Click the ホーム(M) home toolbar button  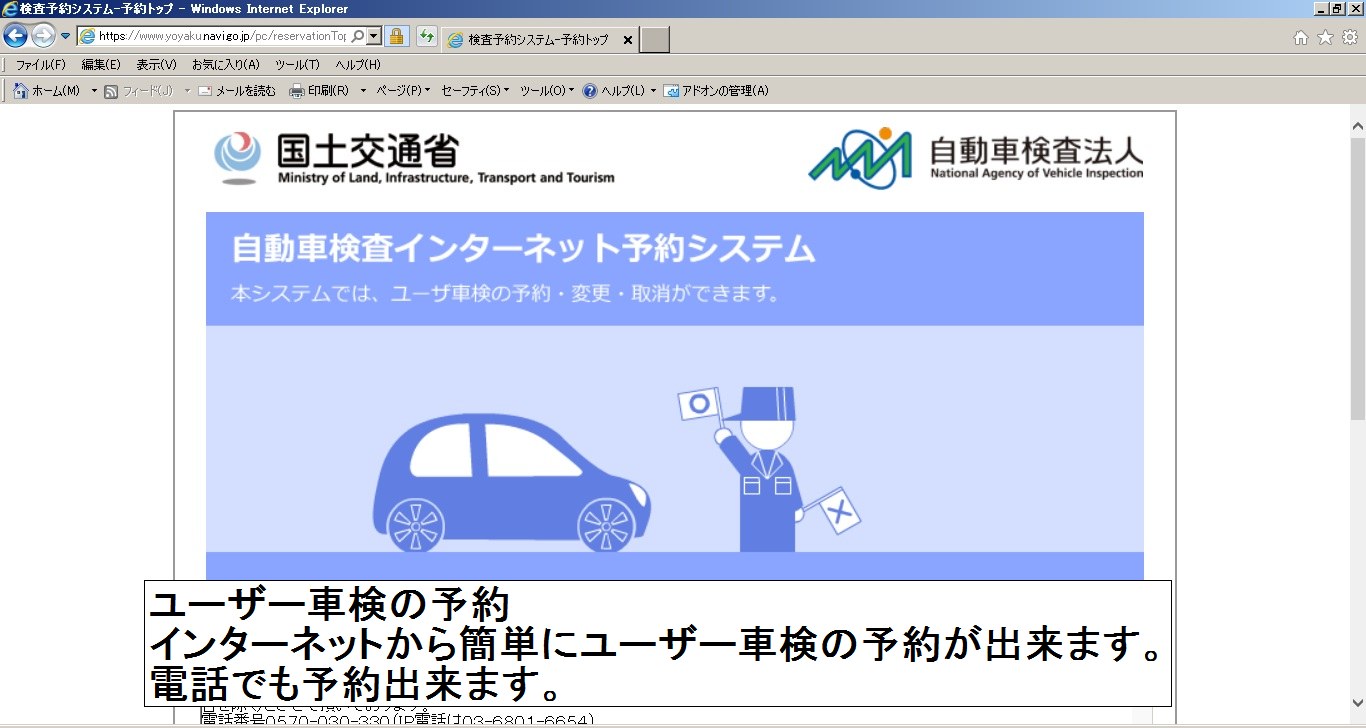47,91
